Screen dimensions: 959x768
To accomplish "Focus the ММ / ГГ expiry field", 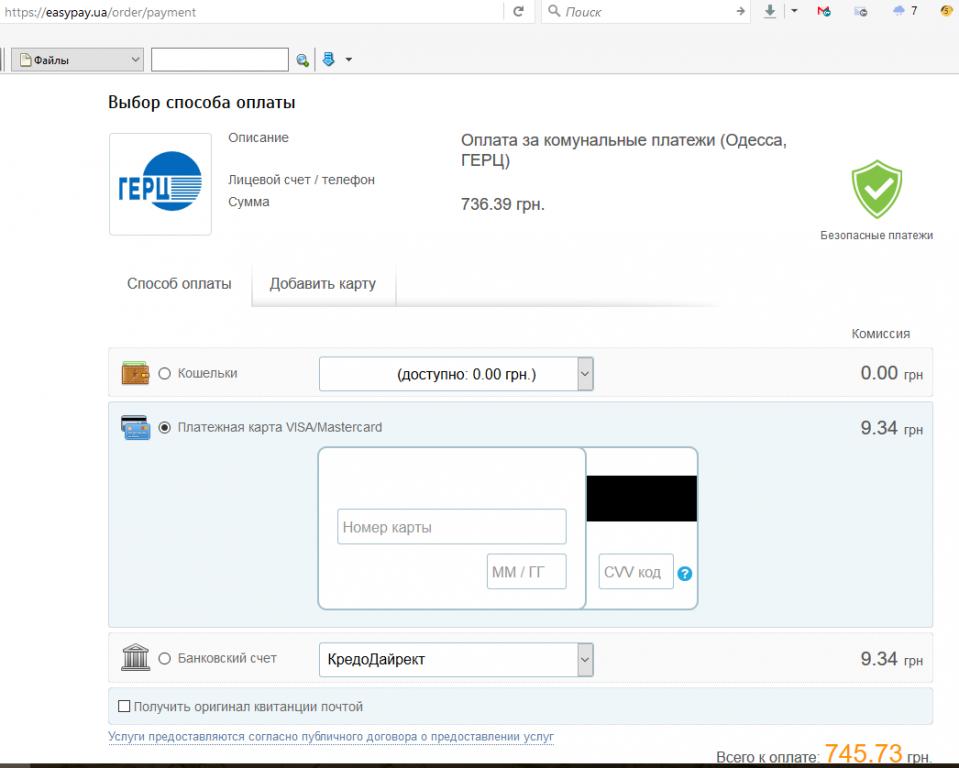I will pyautogui.click(x=526, y=572).
